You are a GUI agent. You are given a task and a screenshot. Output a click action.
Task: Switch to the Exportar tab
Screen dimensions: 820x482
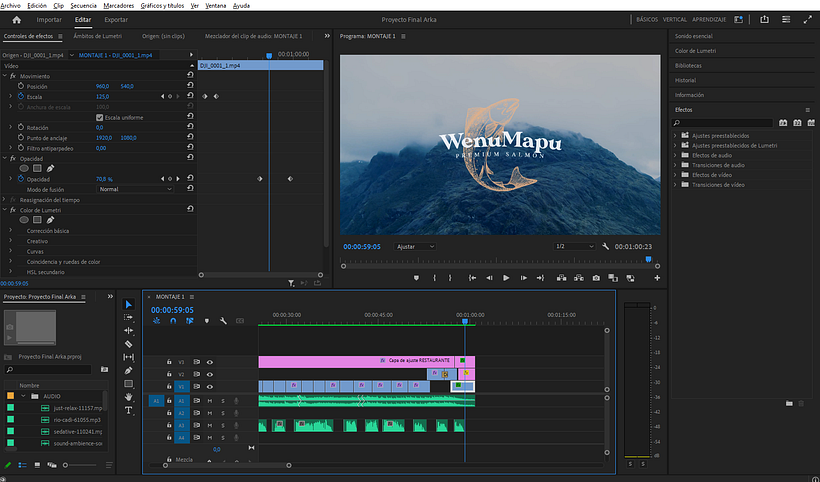116,20
